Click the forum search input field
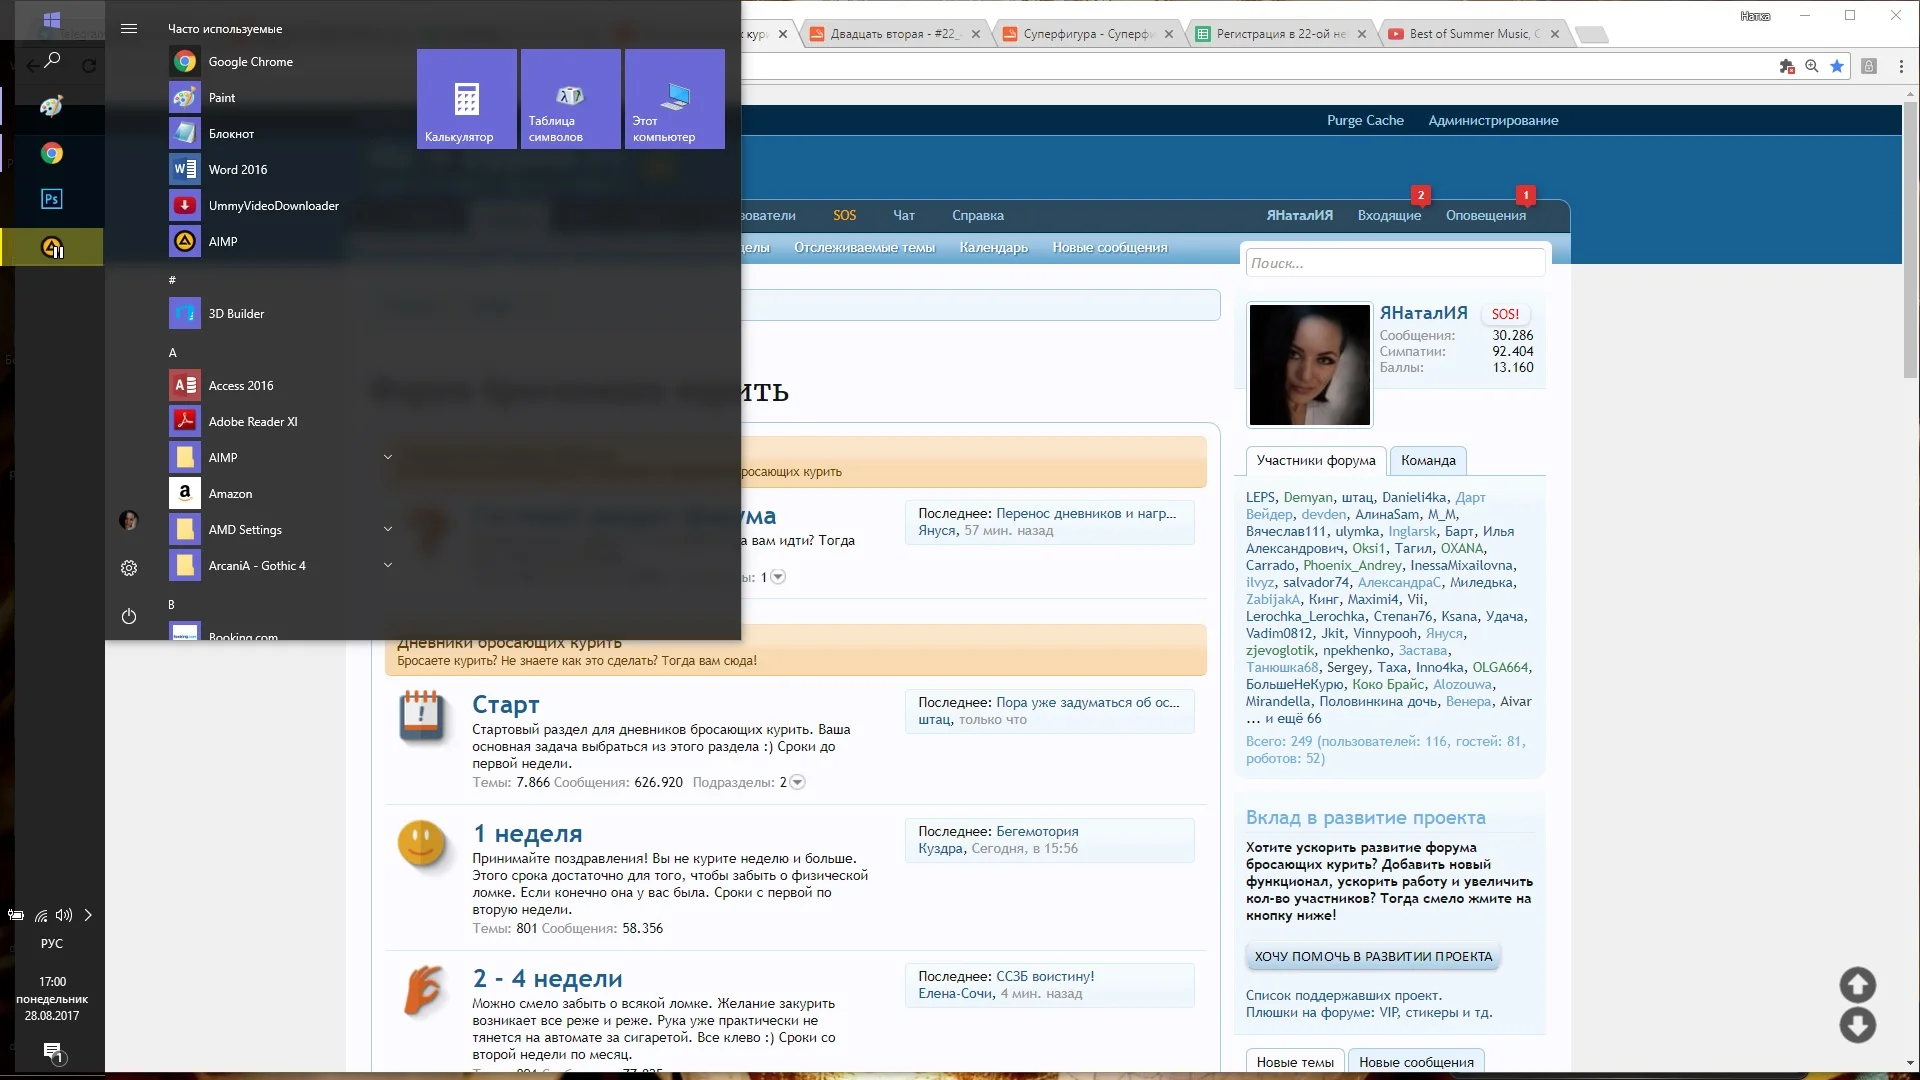The image size is (1920, 1080). tap(1394, 263)
